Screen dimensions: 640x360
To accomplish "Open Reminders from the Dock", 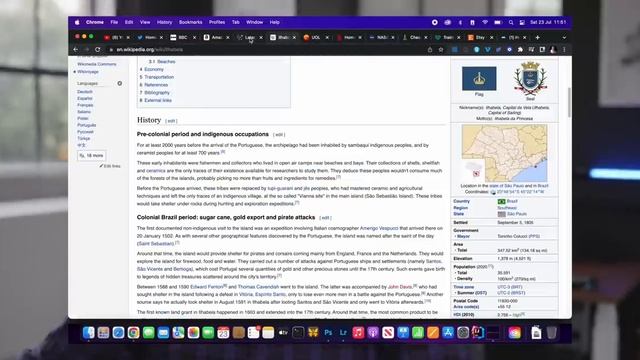I will point(253,333).
